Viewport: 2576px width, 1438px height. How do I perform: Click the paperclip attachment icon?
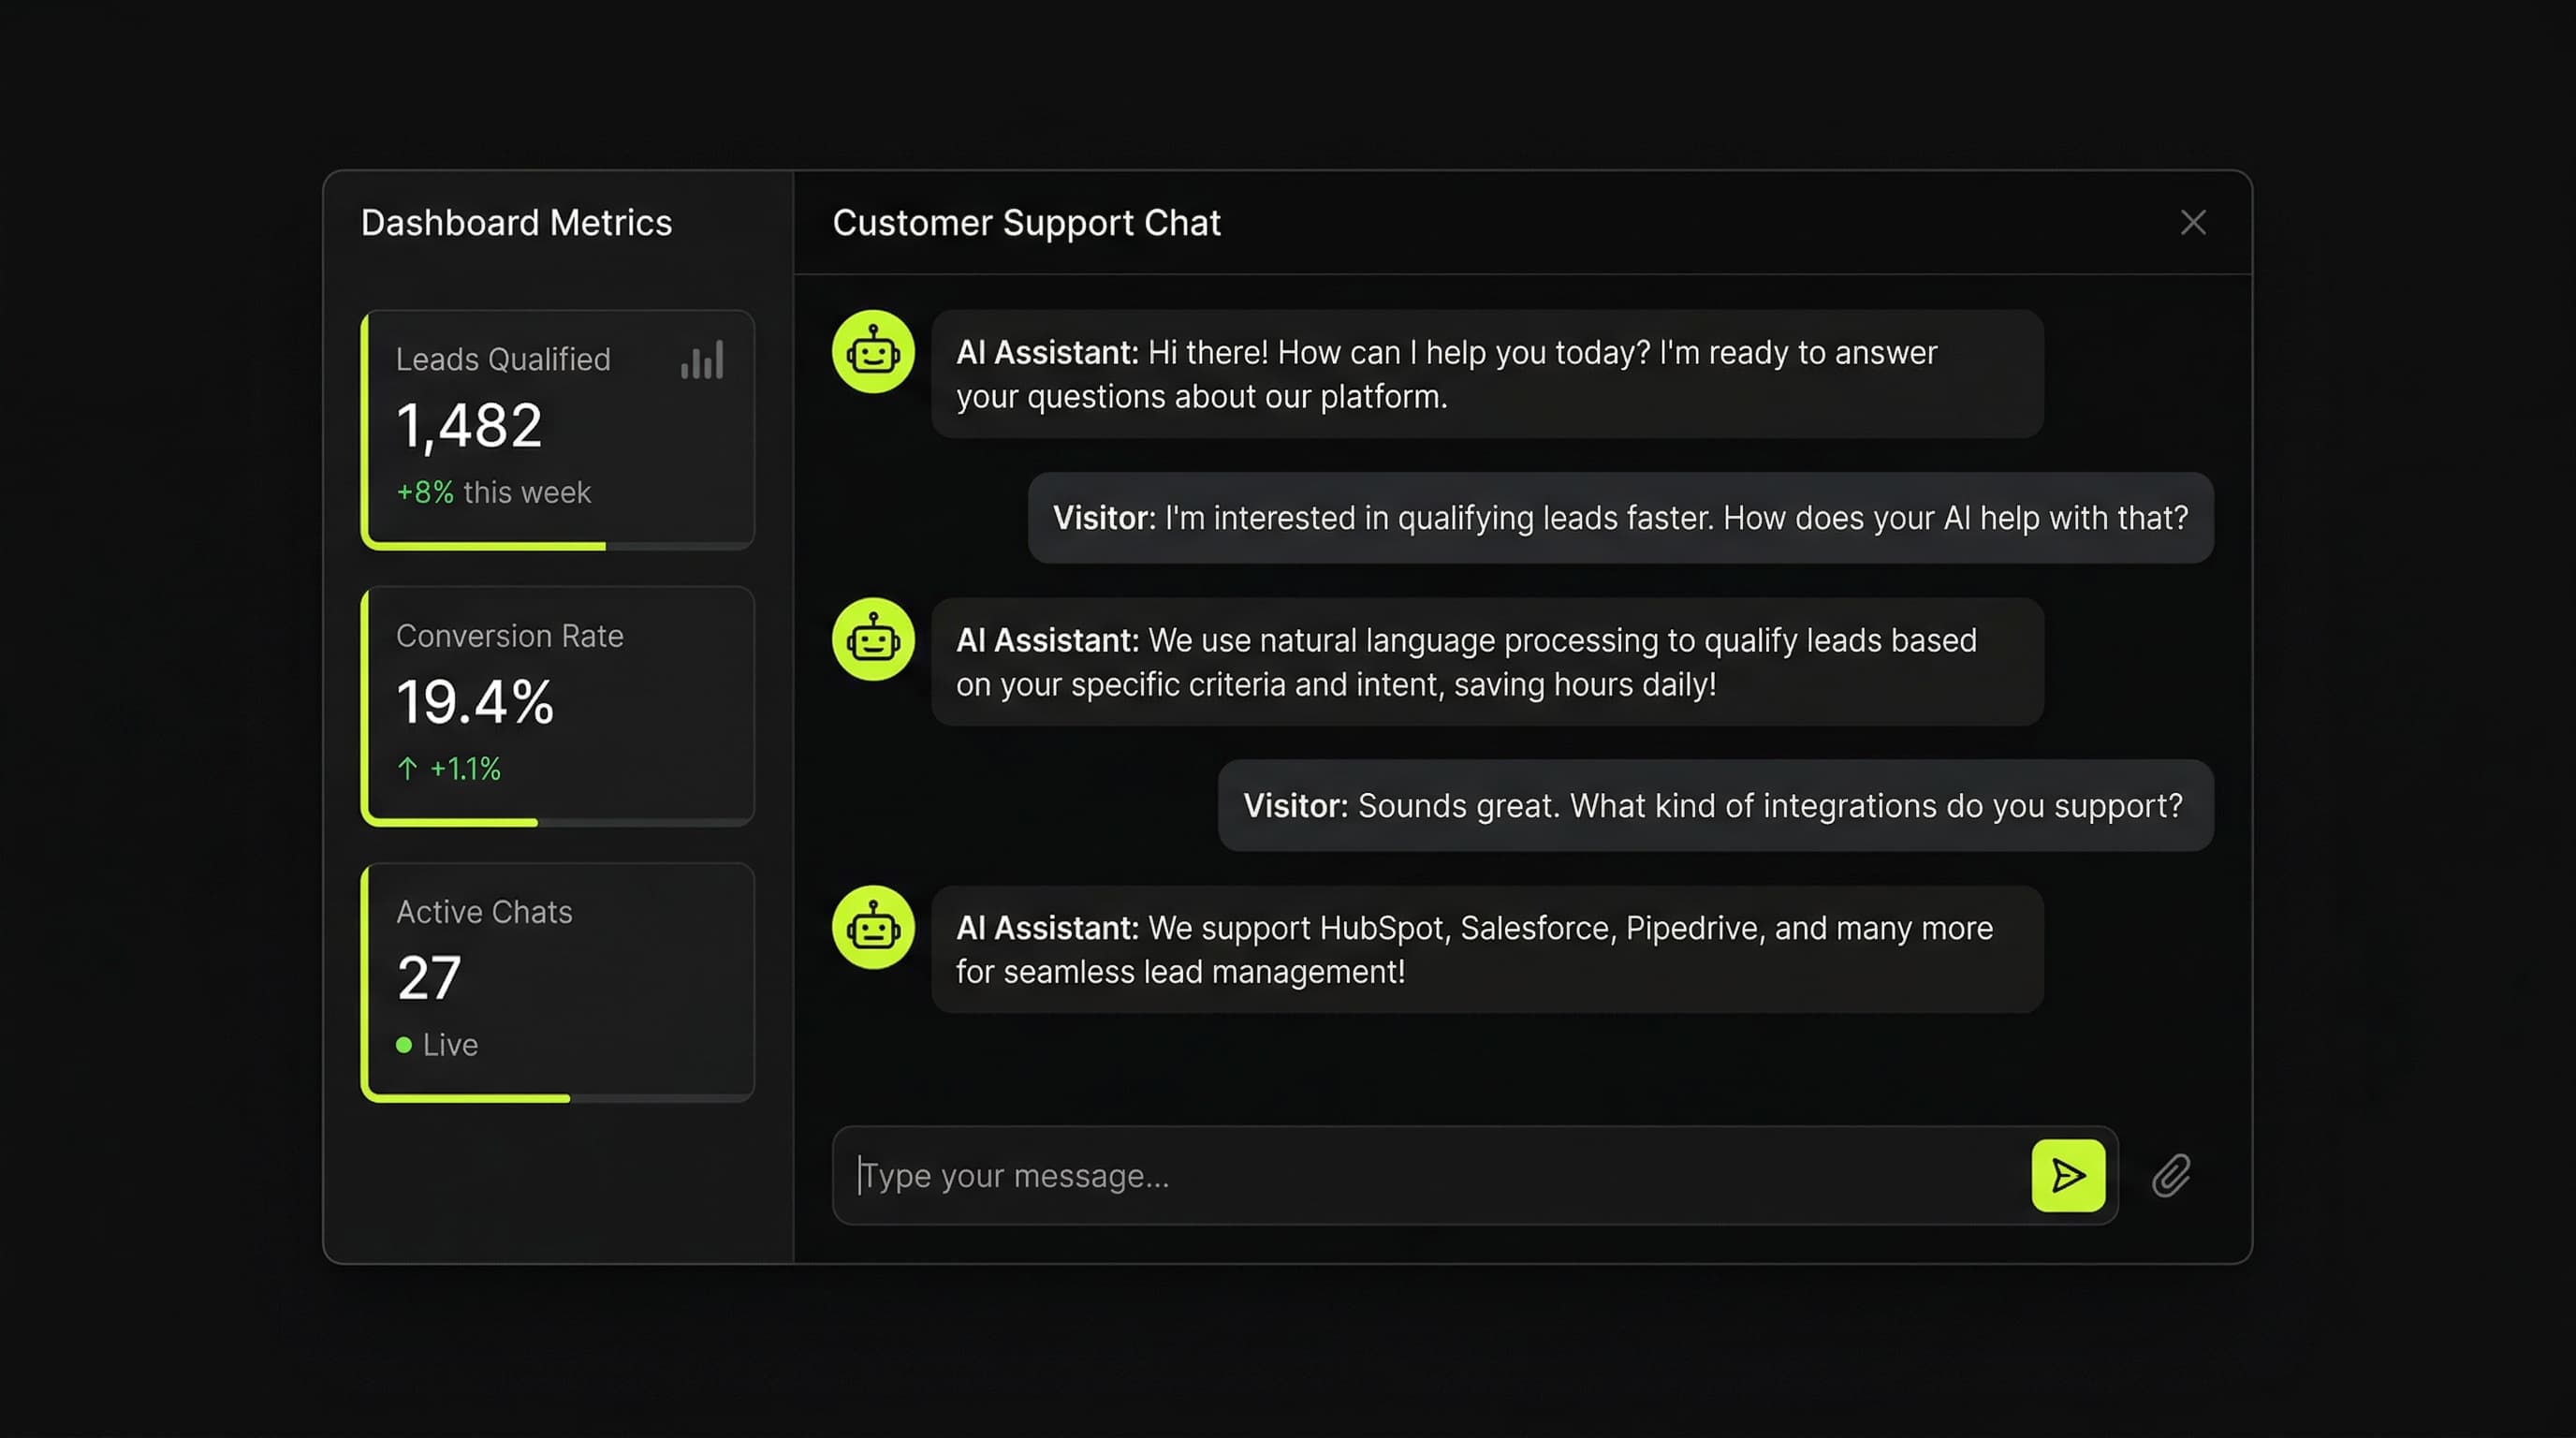2170,1176
